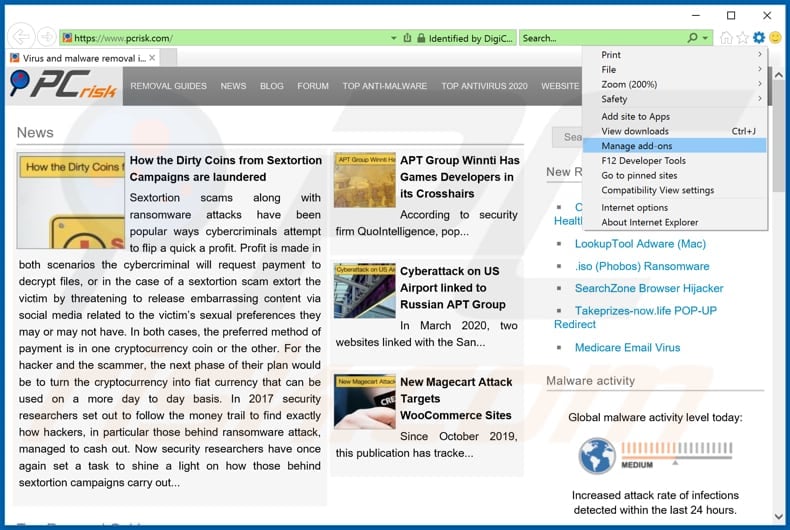This screenshot has height=530, width=790.
Task: Open APT Group Winnti article headline
Action: (x=459, y=177)
